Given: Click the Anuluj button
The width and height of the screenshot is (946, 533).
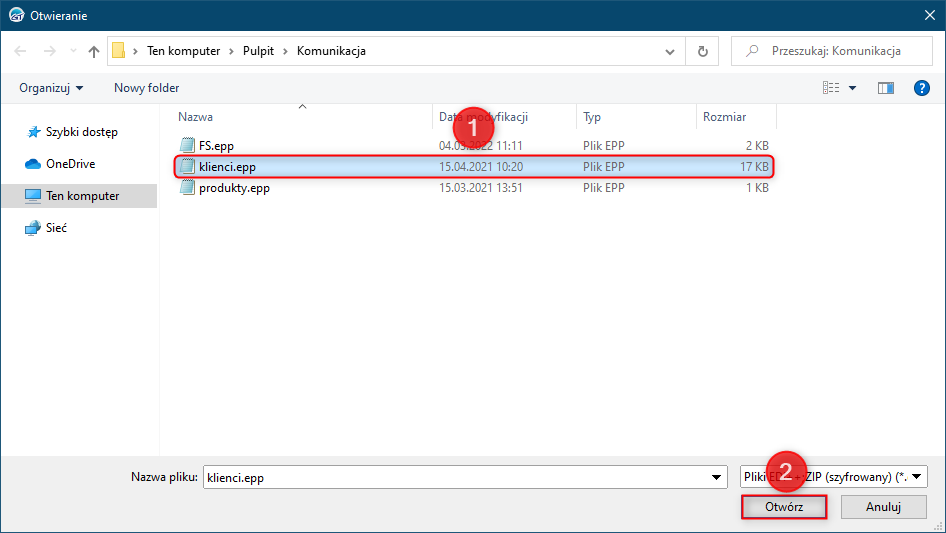Looking at the screenshot, I should 883,507.
